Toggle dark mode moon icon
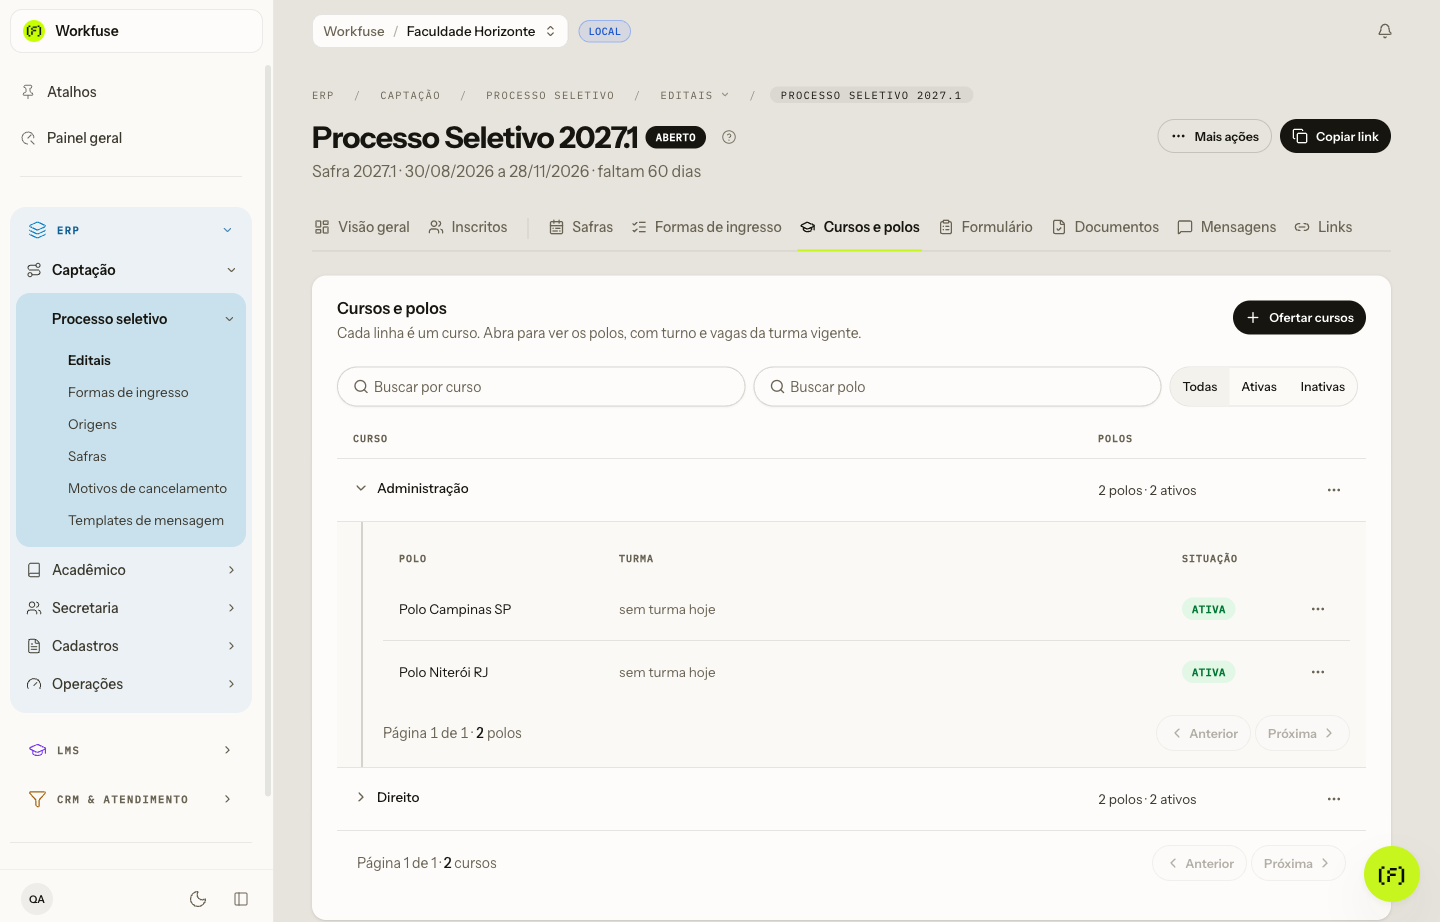This screenshot has width=1440, height=922. click(x=198, y=899)
